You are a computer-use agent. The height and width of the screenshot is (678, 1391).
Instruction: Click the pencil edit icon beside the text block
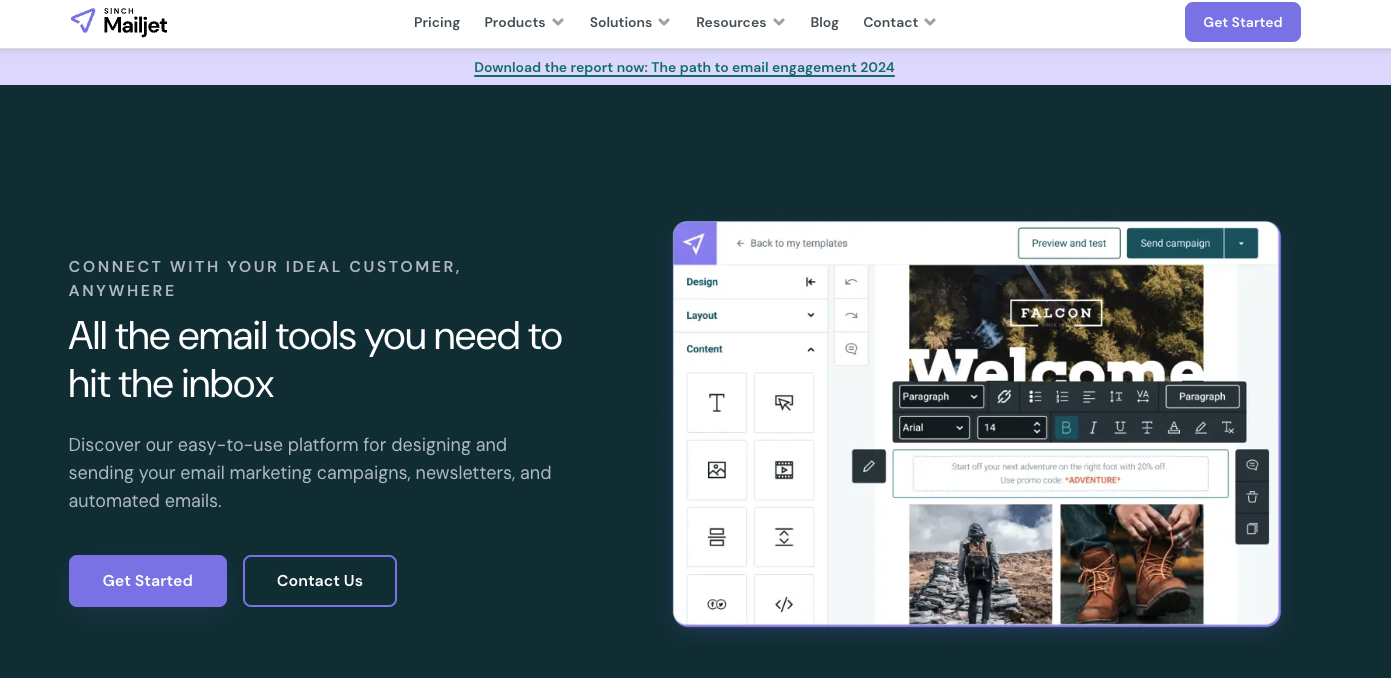(869, 466)
